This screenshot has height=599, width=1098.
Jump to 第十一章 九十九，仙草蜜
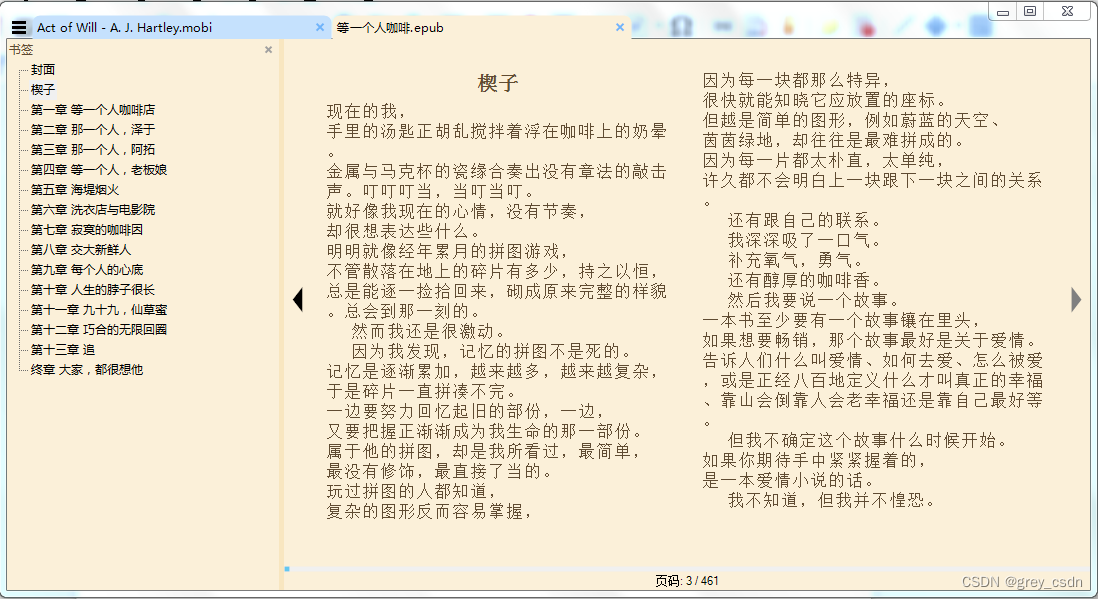[x=99, y=309]
